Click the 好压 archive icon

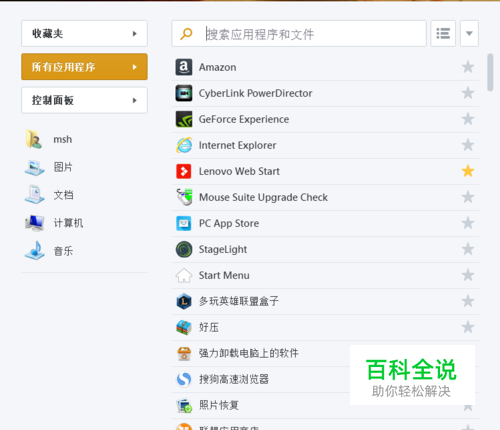tap(184, 327)
